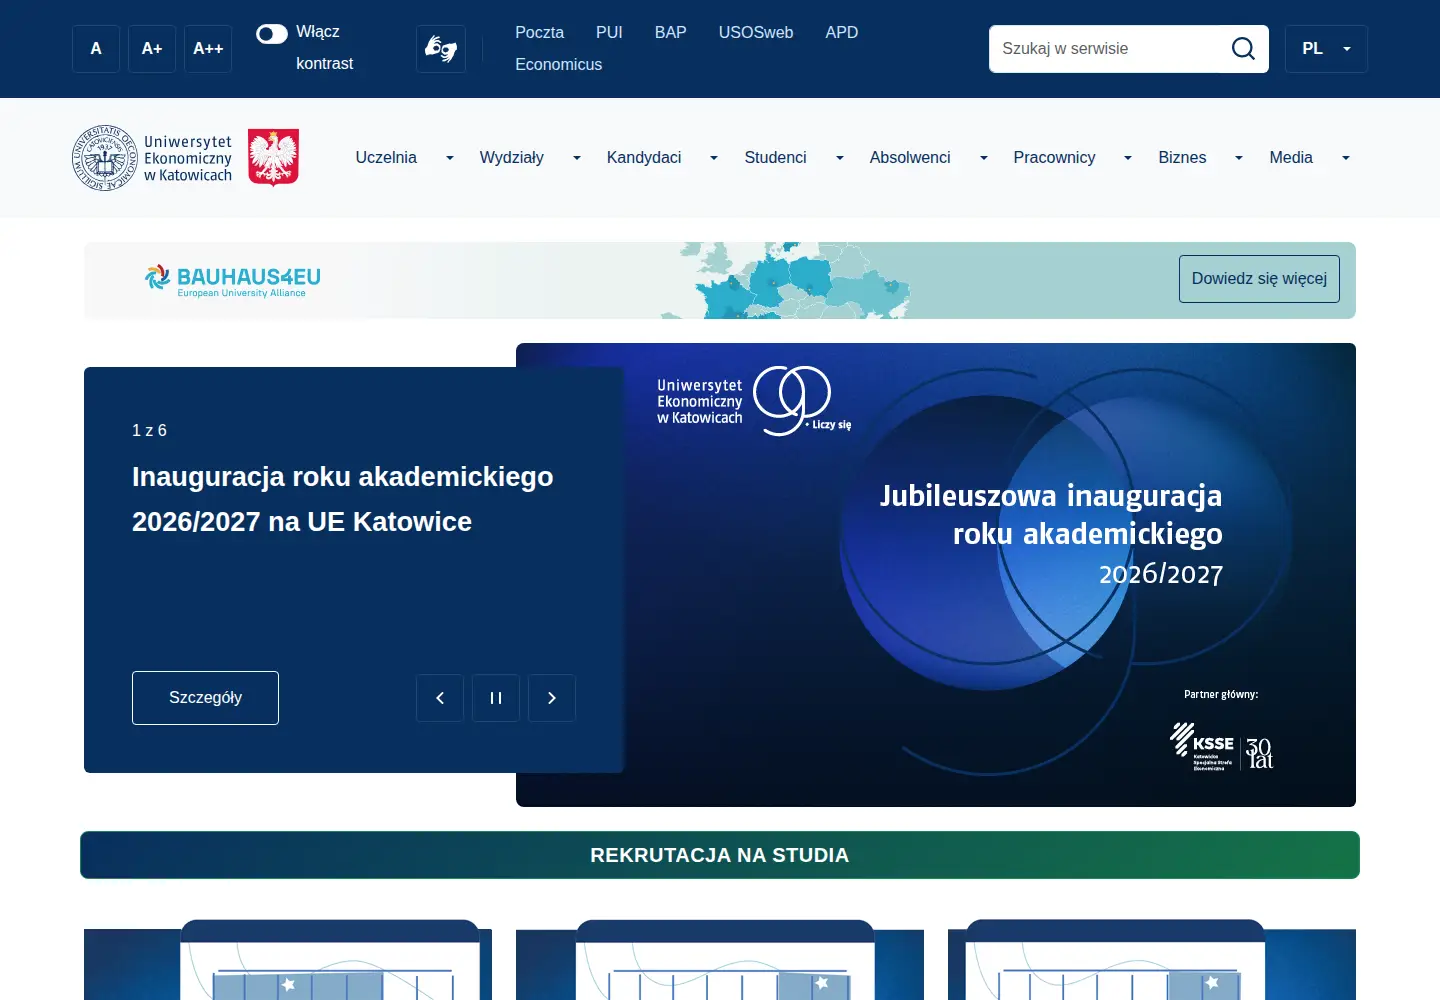The height and width of the screenshot is (1000, 1440).
Task: Expand the Kandydaci submenu arrow
Action: coord(714,158)
